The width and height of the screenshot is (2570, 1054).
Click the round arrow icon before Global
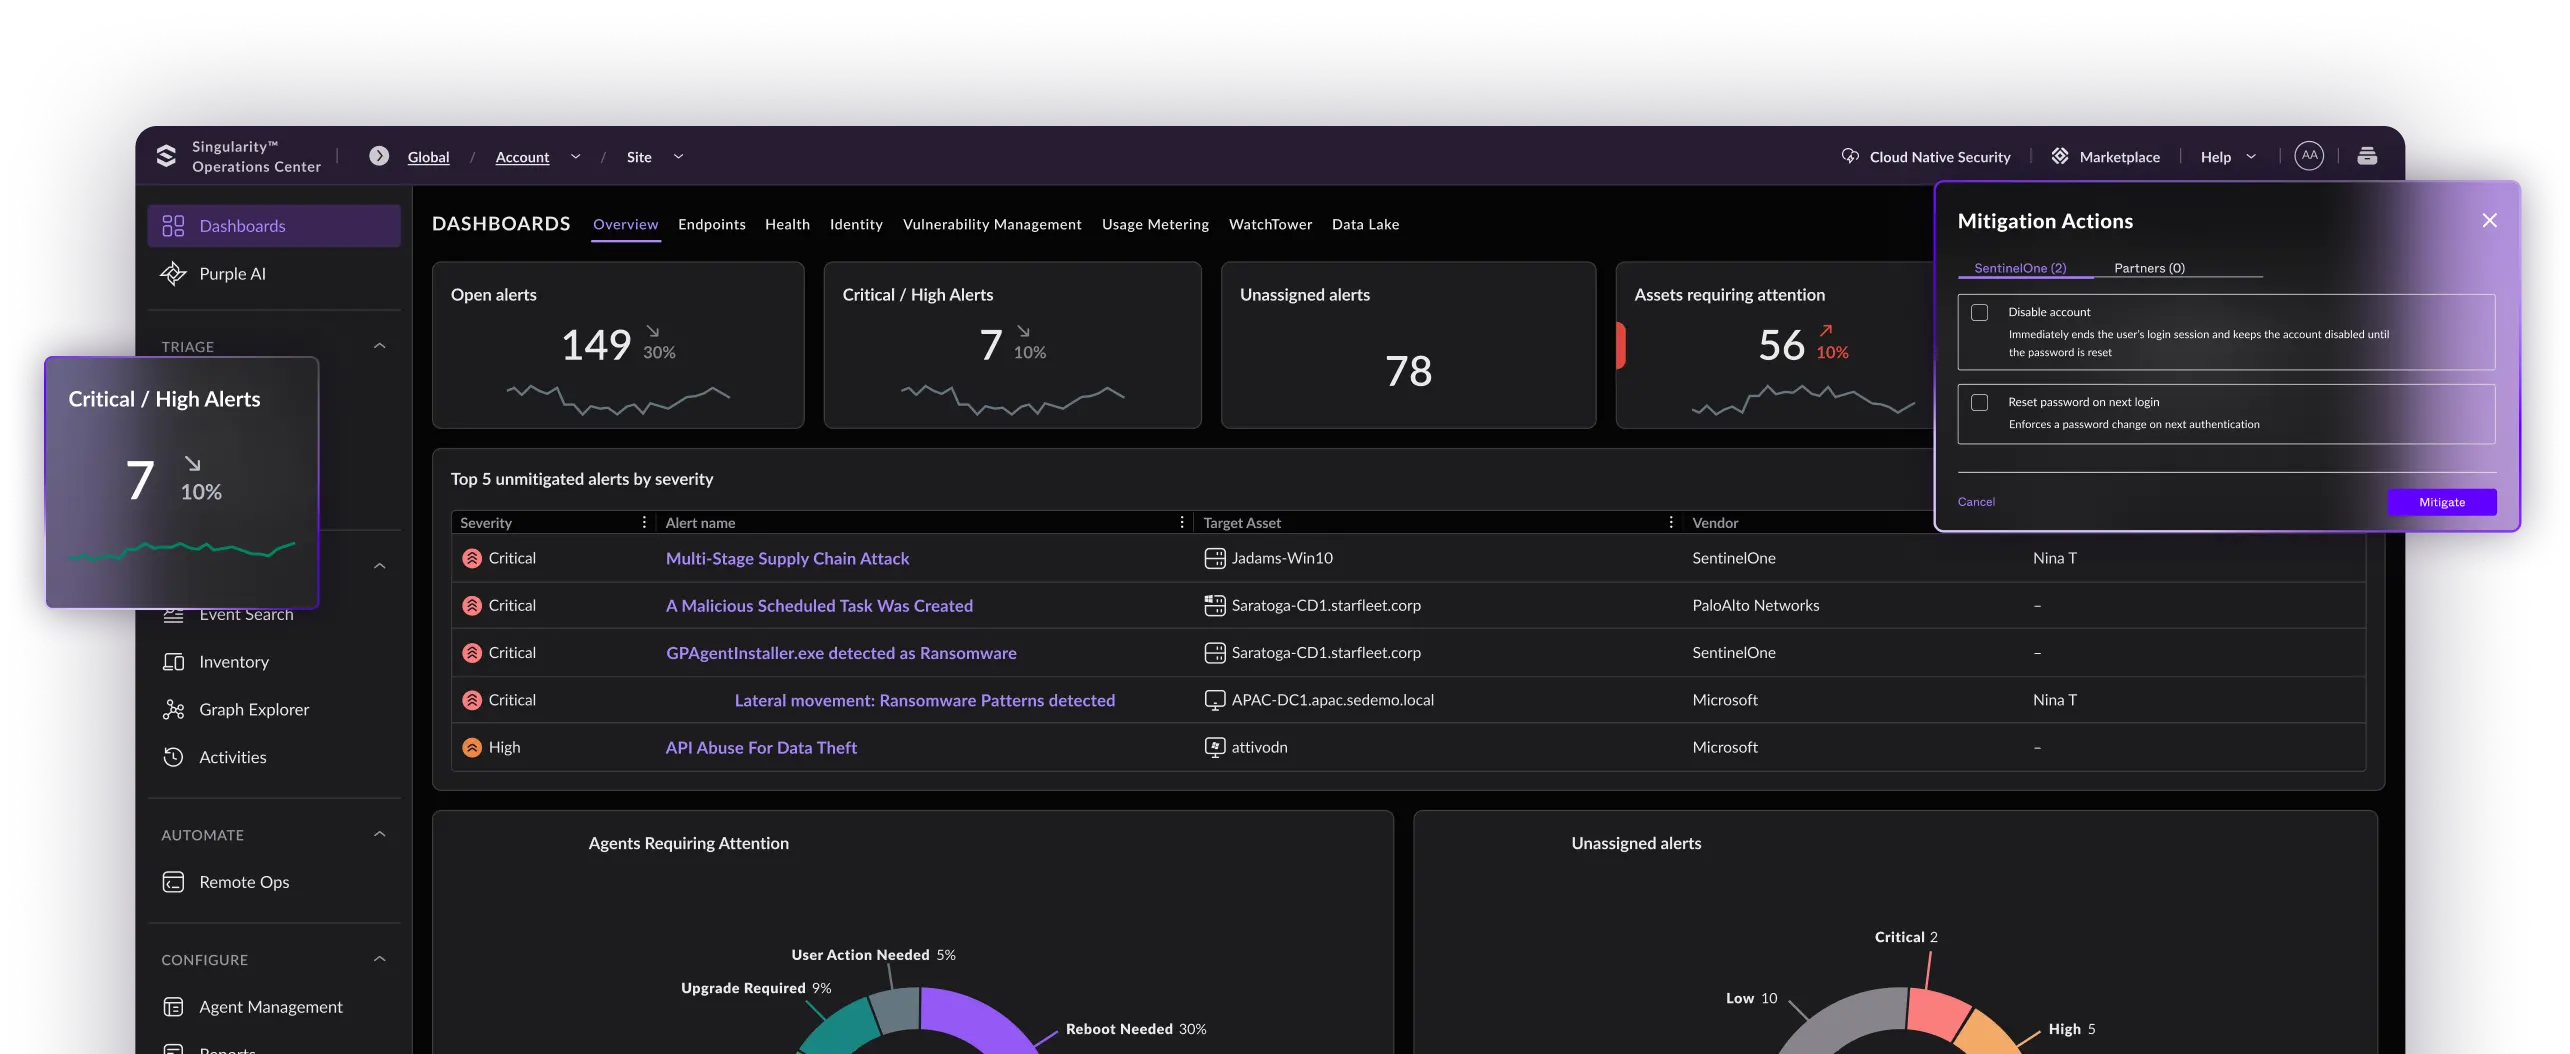coord(378,156)
